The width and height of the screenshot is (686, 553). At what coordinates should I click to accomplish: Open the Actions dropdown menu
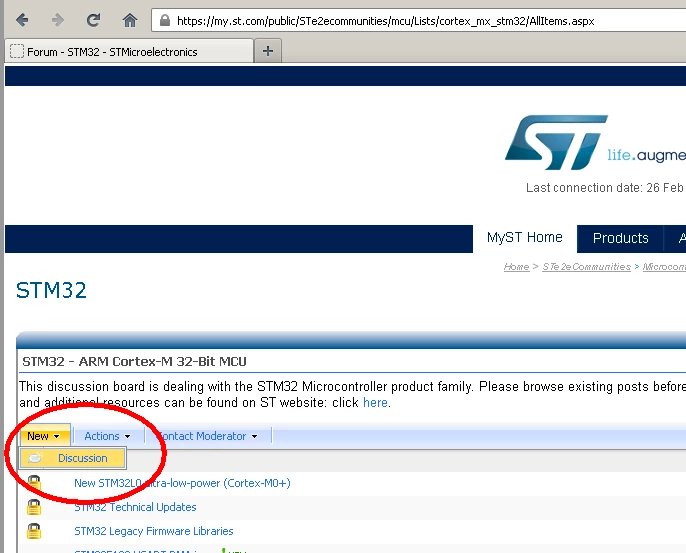click(x=107, y=436)
